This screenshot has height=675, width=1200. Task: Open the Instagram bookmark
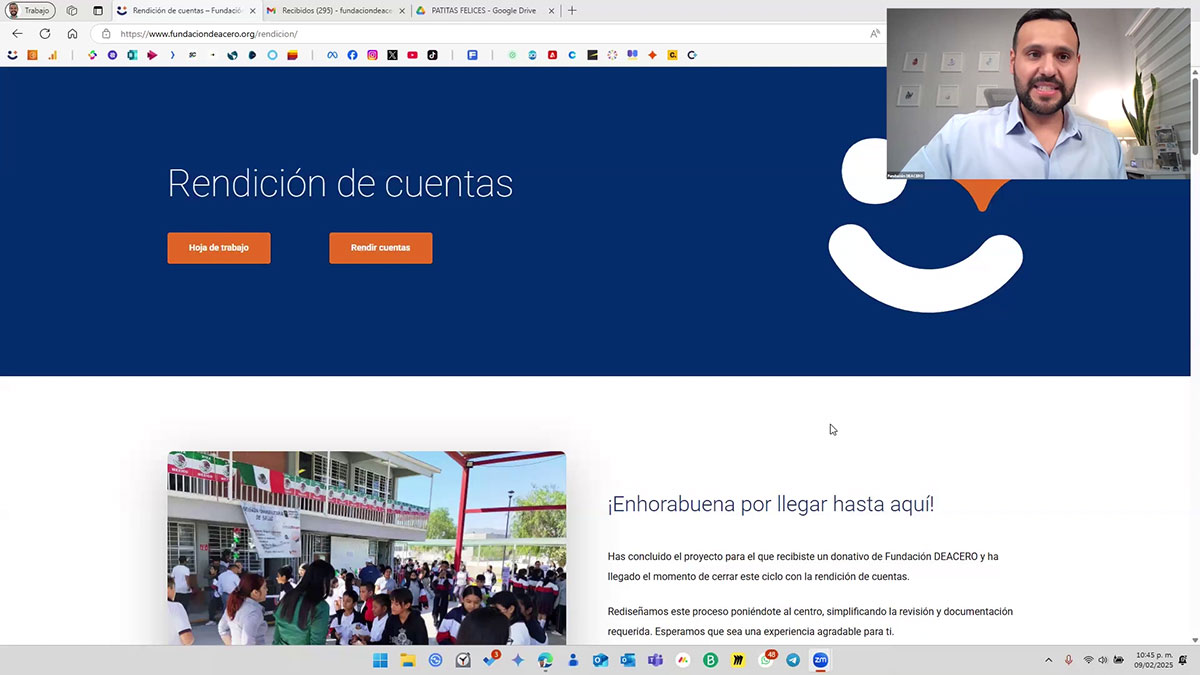click(x=372, y=55)
